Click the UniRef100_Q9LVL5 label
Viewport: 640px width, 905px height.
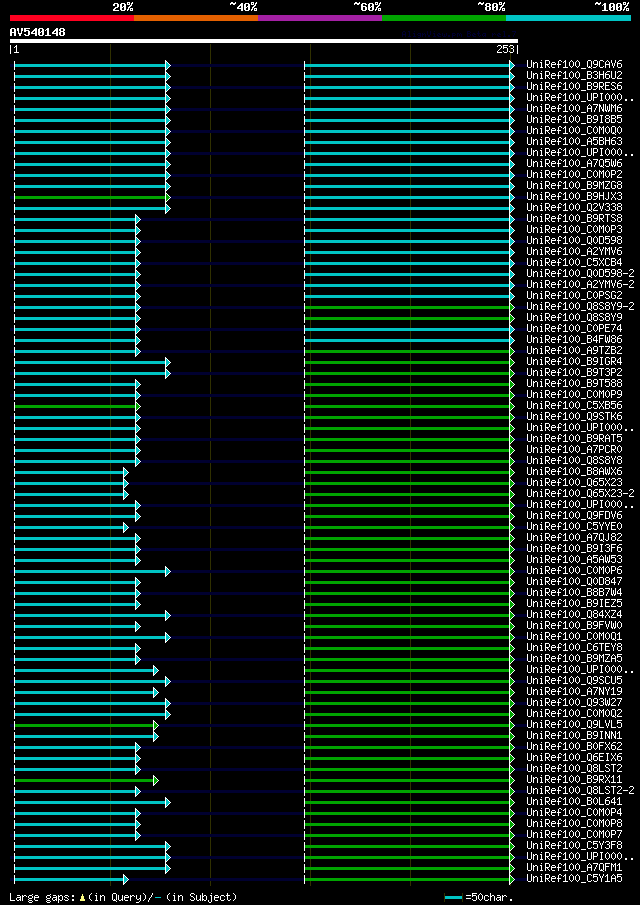[x=574, y=724]
